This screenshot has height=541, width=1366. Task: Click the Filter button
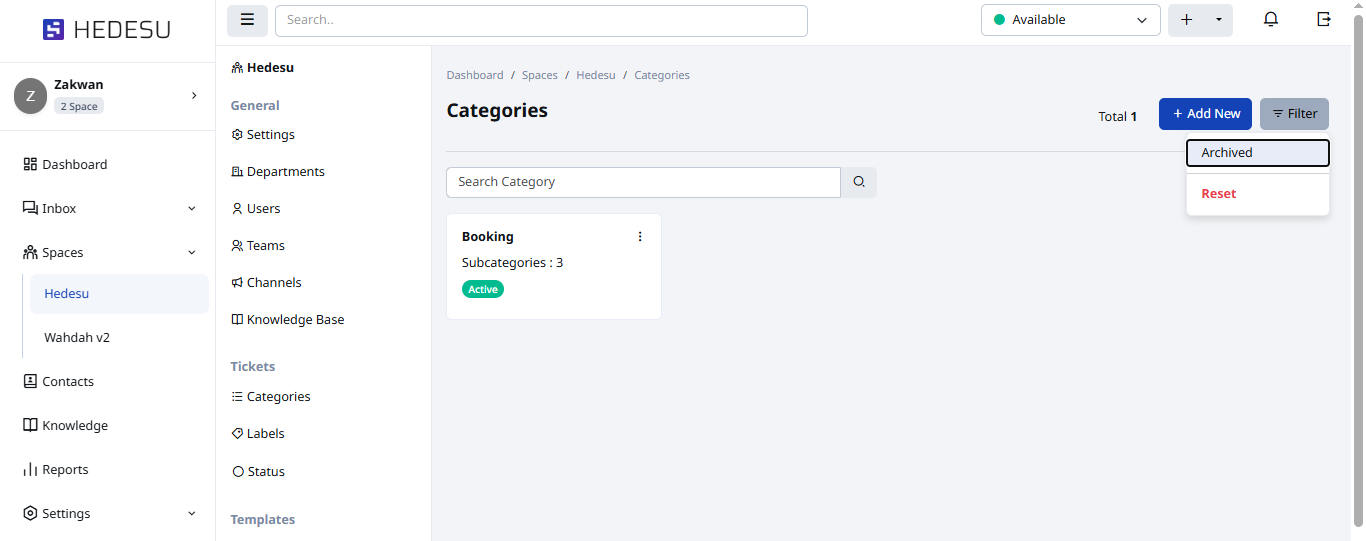(x=1294, y=114)
